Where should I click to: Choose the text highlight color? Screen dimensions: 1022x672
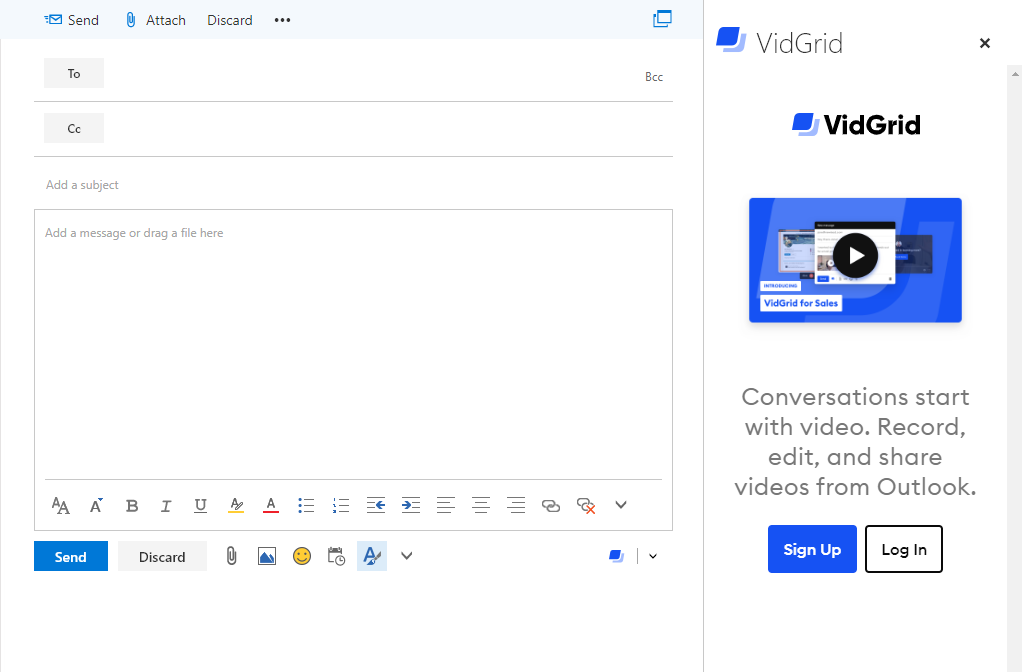[x=236, y=505]
